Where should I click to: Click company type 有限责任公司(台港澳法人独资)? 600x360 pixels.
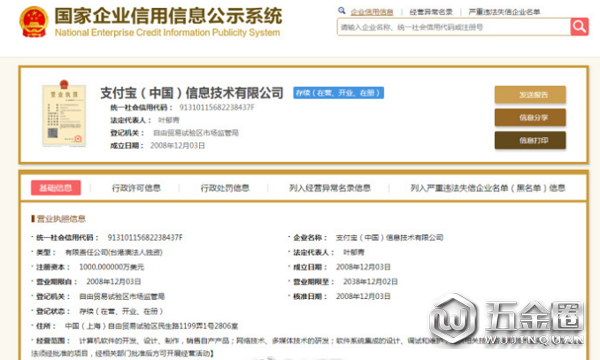tap(114, 252)
